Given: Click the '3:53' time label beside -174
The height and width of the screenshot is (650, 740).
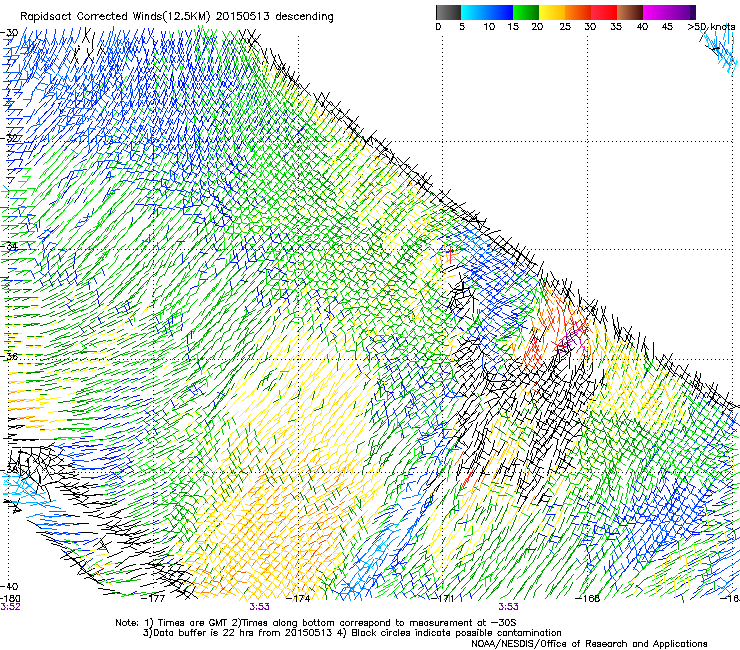Looking at the screenshot, I should (x=259, y=607).
